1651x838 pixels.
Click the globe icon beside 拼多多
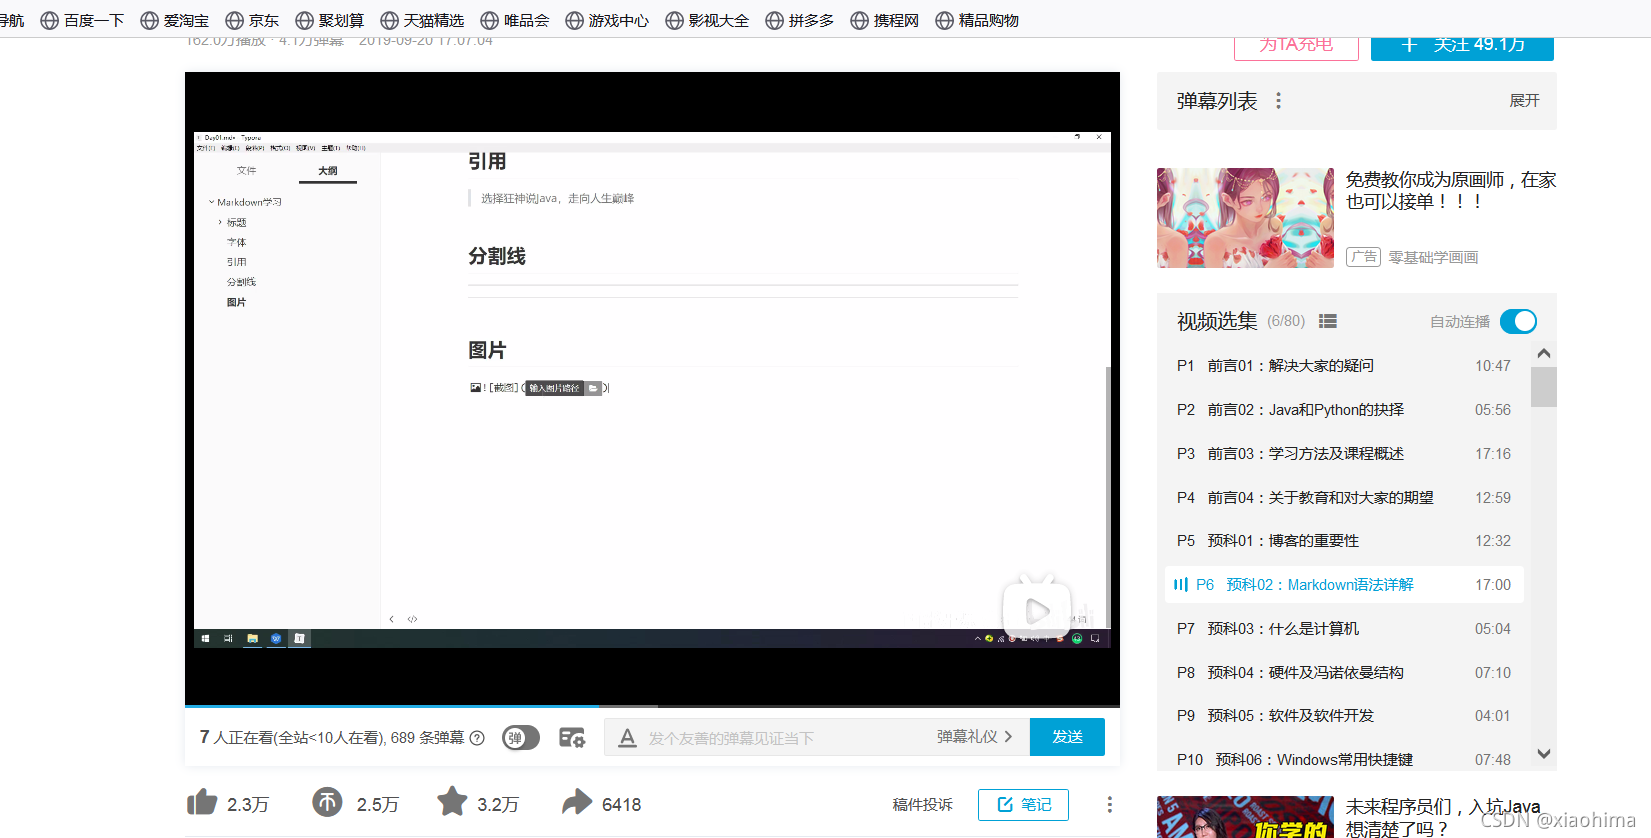(774, 20)
